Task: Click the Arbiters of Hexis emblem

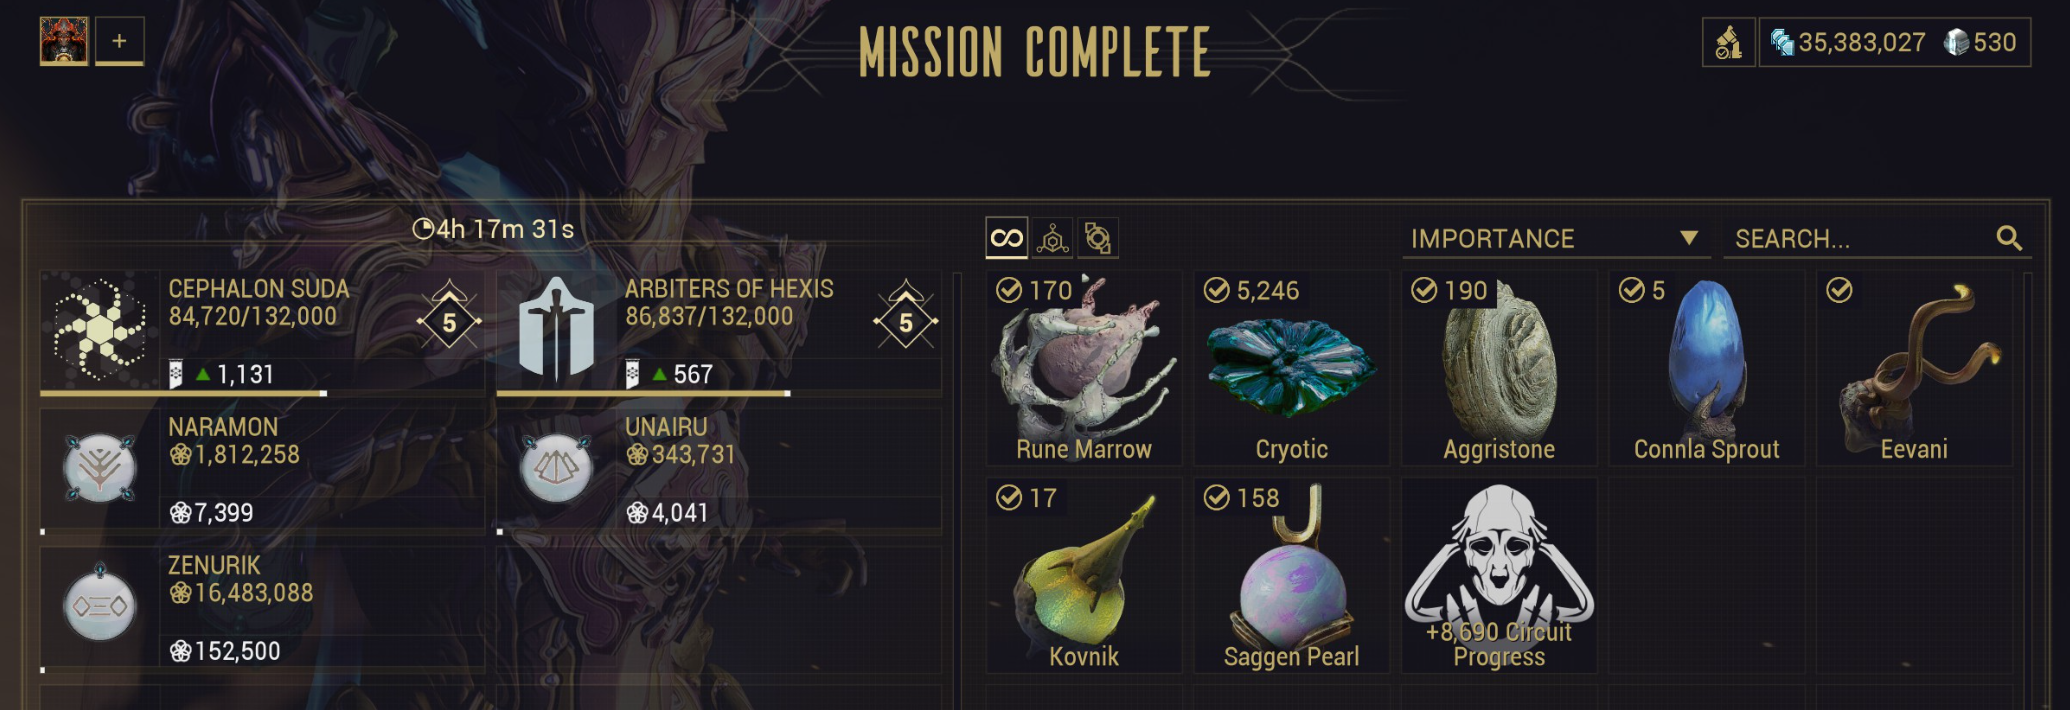Action: (x=556, y=329)
